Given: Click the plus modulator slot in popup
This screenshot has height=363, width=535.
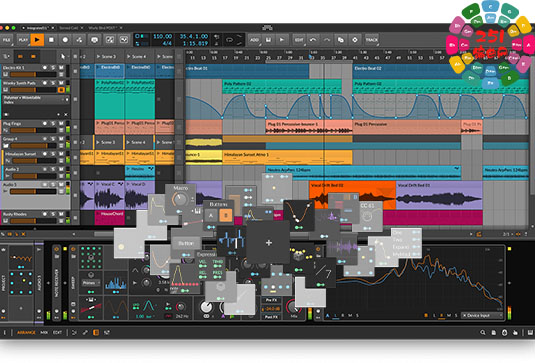Looking at the screenshot, I should click(x=269, y=243).
